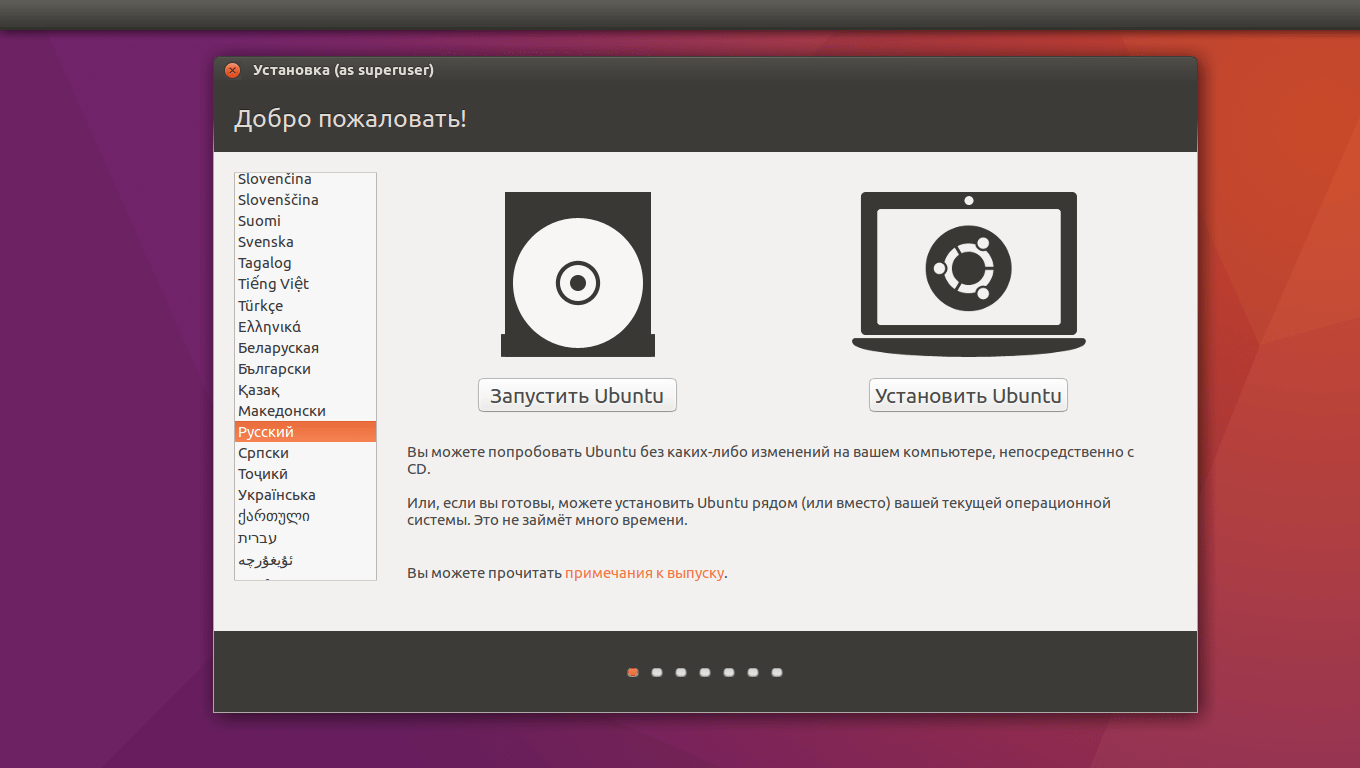Select Türkçe in the language list
The height and width of the screenshot is (768, 1360).
click(305, 306)
